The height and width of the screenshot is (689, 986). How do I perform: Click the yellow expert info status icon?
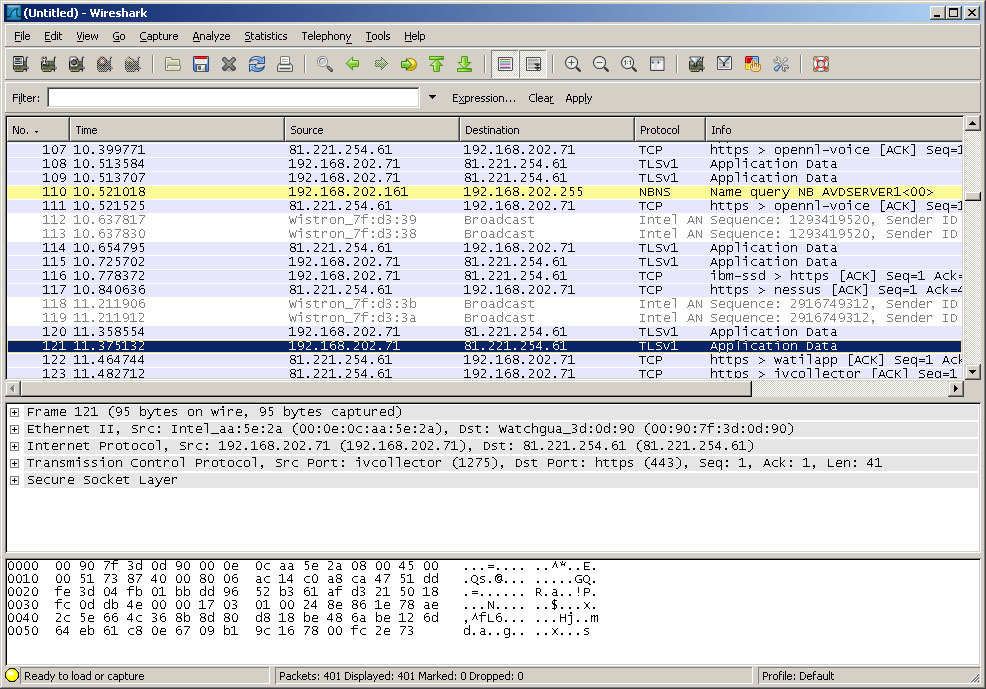click(12, 675)
